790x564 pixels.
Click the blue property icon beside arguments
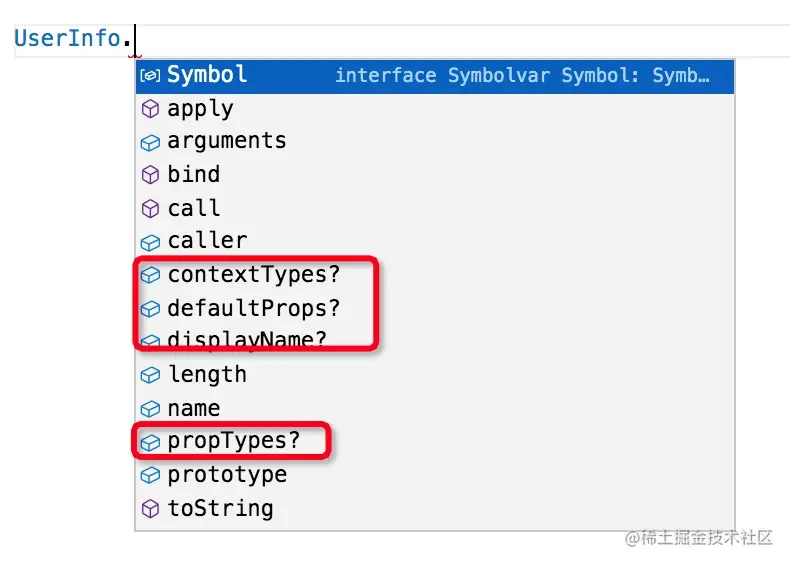[150, 143]
